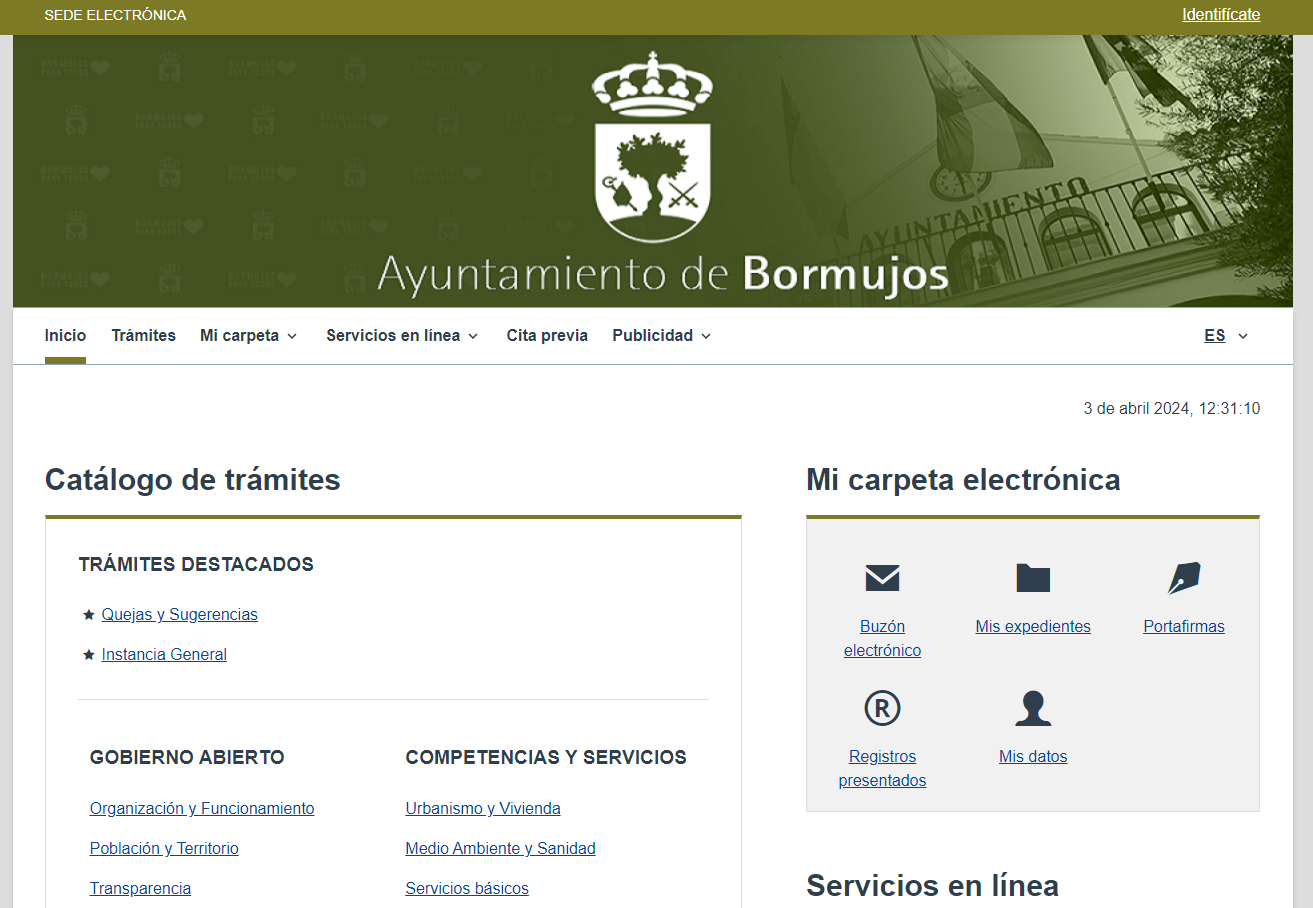Click the Inicio tab with active underline
This screenshot has width=1313, height=908.
click(65, 335)
